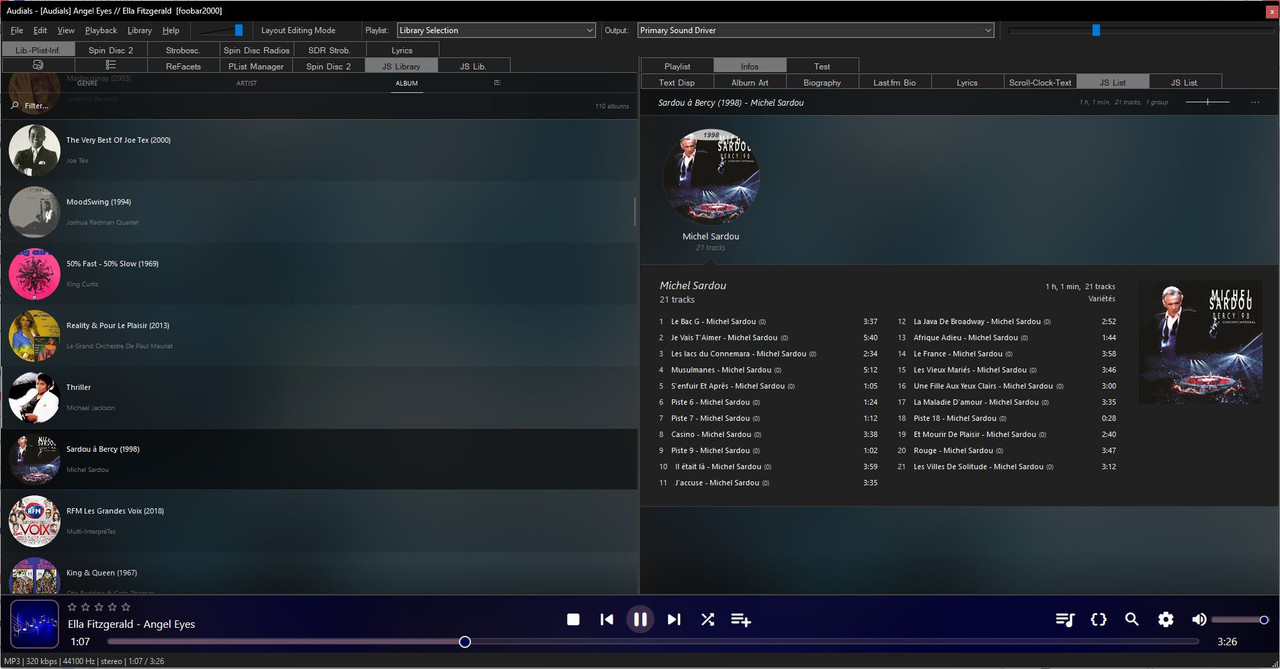Select album The Very Best Of Joe Tex
This screenshot has height=669, width=1280.
319,150
